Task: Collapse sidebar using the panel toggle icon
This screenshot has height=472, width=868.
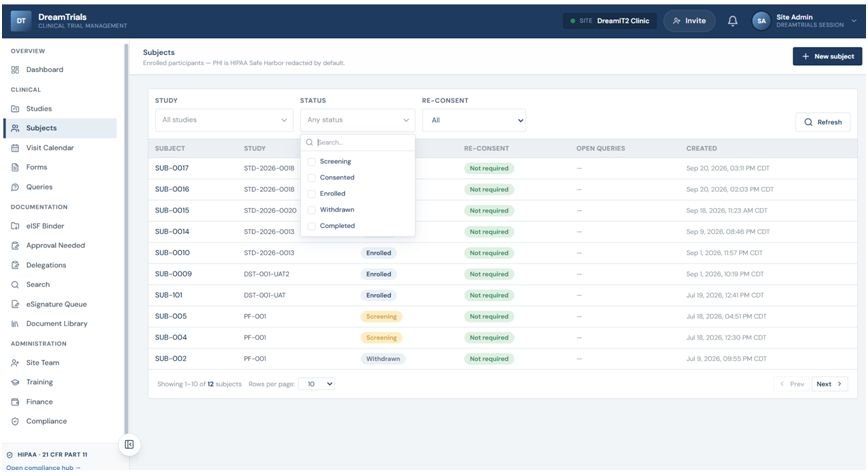Action: pyautogui.click(x=129, y=444)
